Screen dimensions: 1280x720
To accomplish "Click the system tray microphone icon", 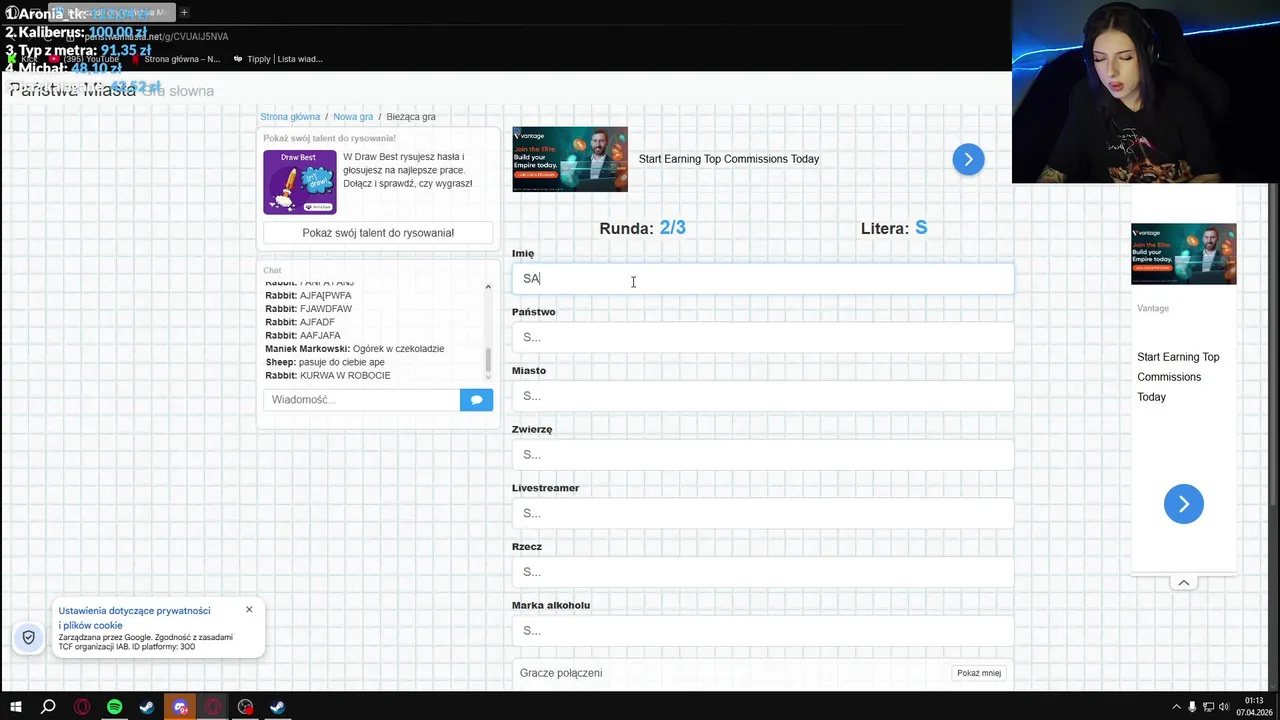I will (x=1193, y=707).
